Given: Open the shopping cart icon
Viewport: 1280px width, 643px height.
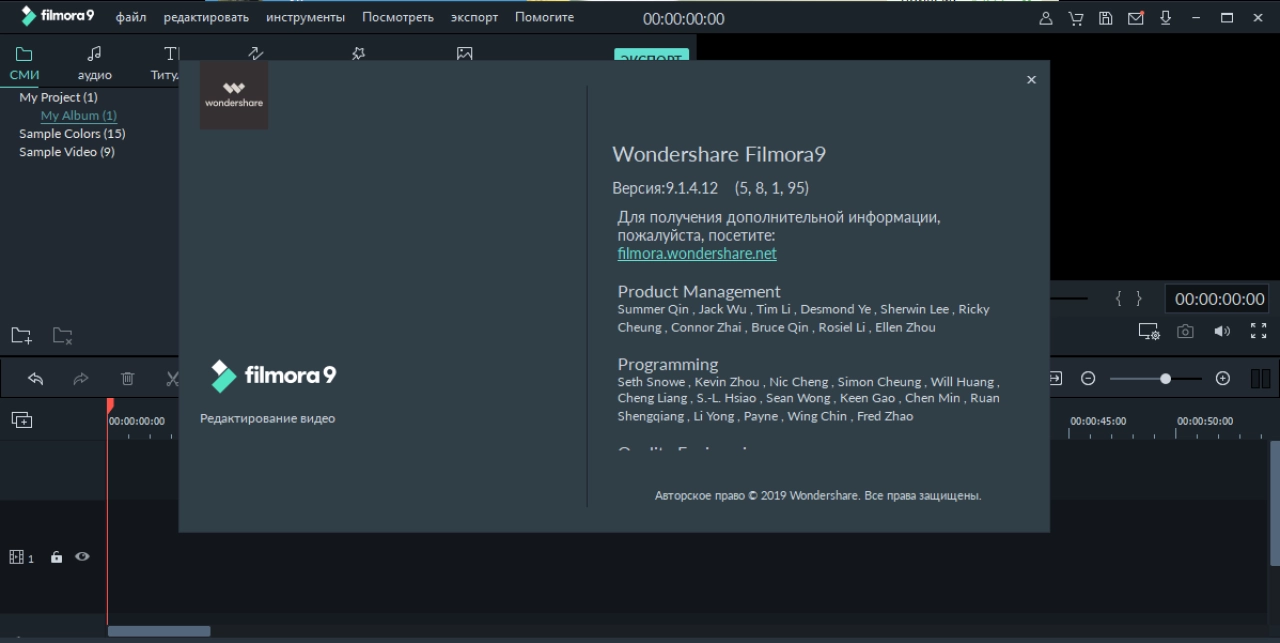Looking at the screenshot, I should [x=1076, y=18].
